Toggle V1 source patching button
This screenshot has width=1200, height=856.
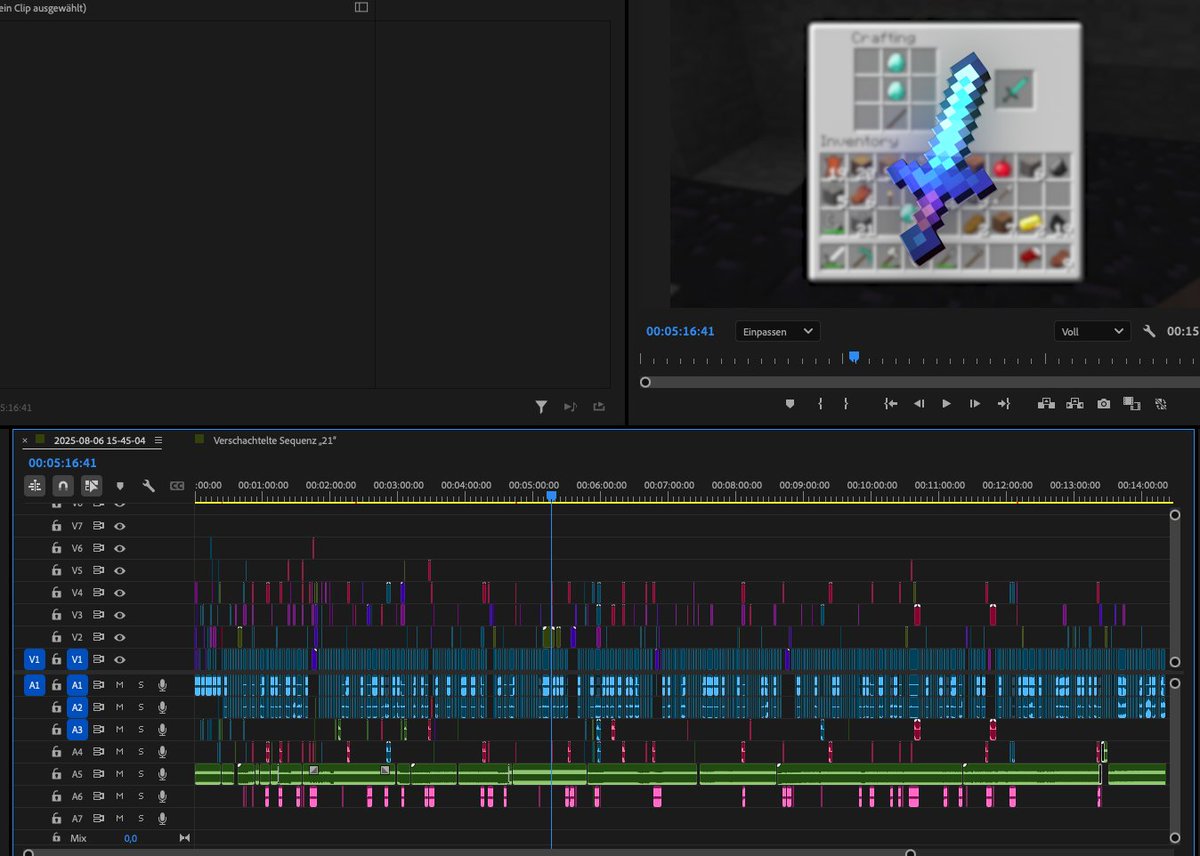coord(35,659)
